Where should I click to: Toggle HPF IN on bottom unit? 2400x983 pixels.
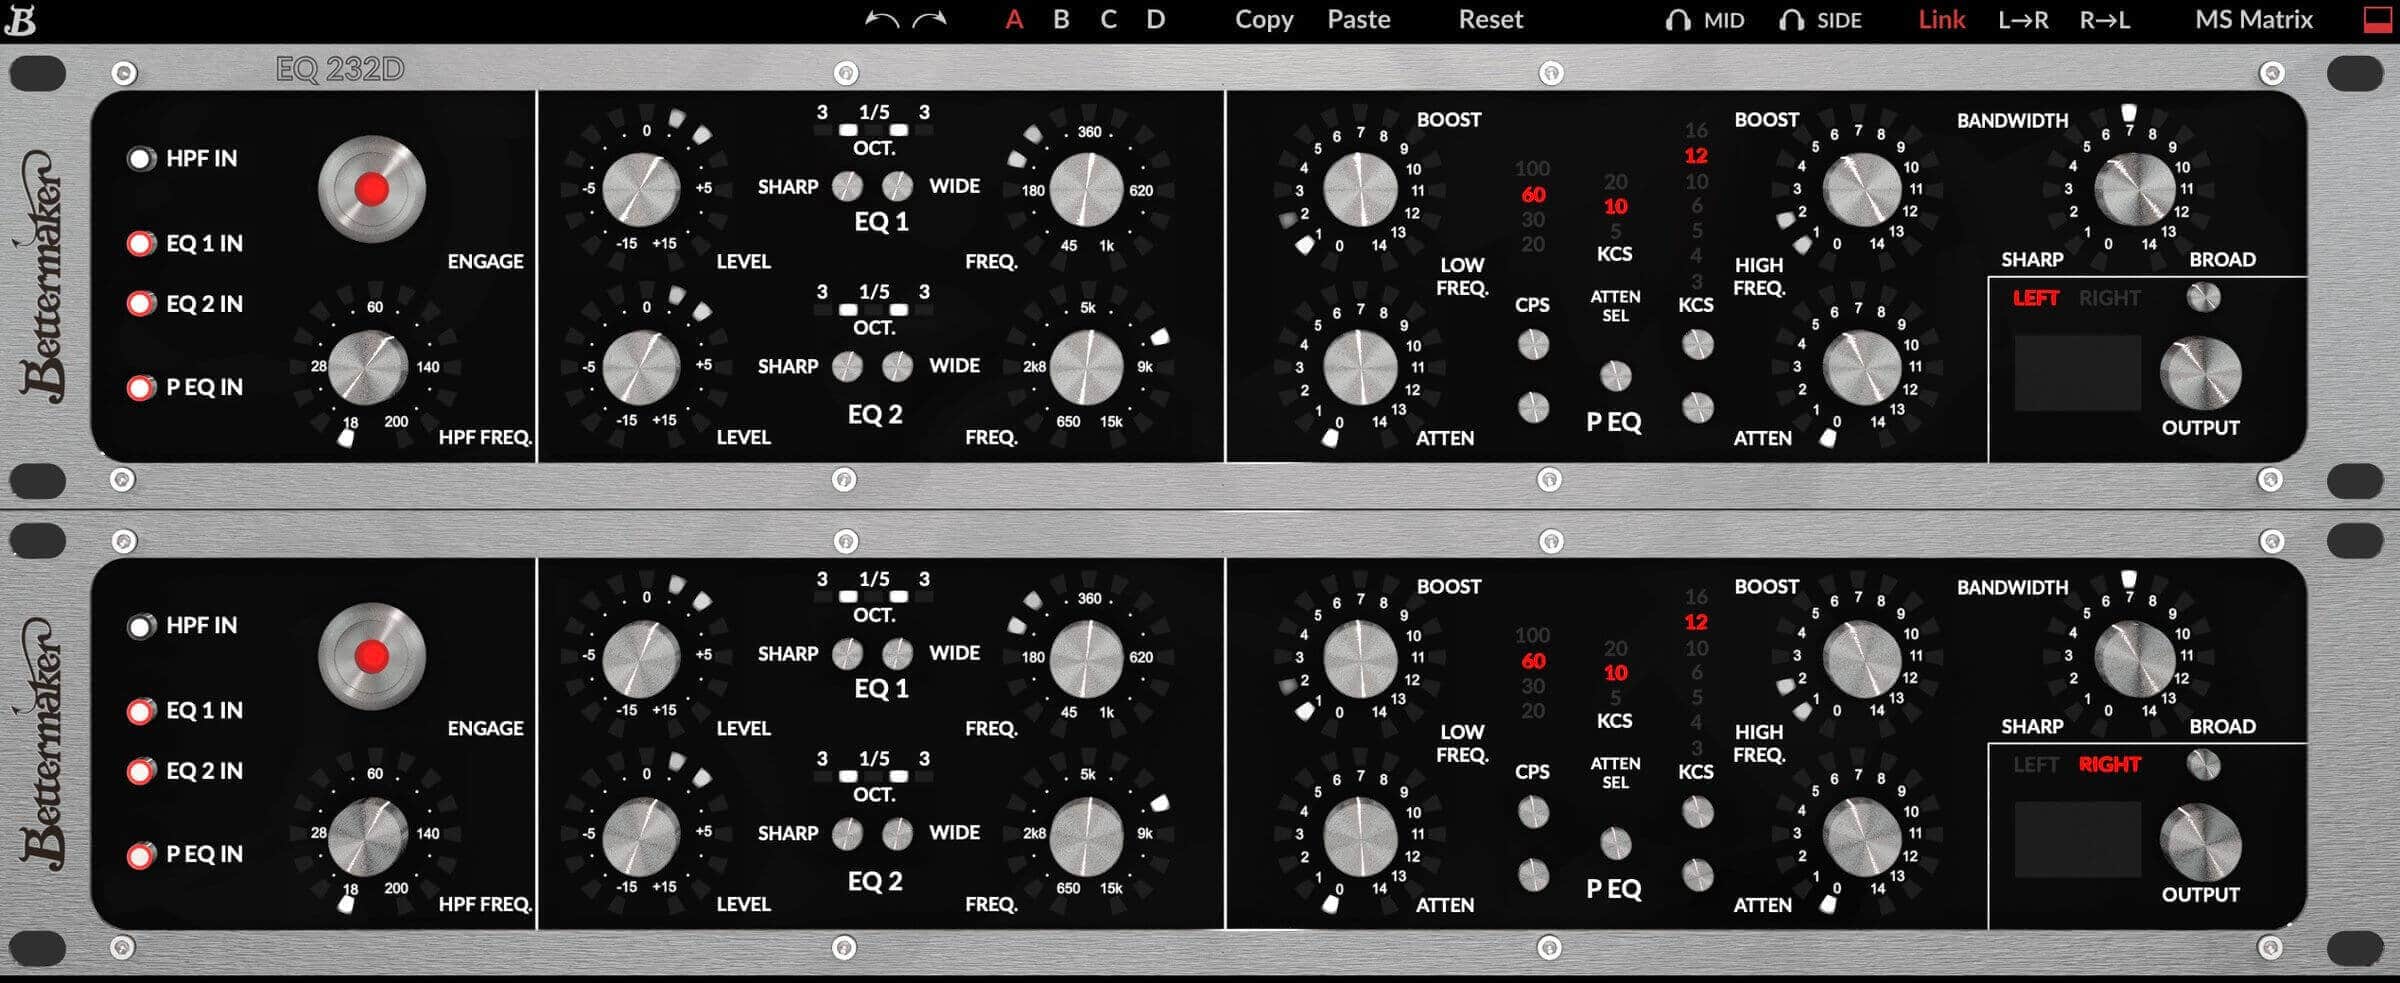pyautogui.click(x=142, y=626)
